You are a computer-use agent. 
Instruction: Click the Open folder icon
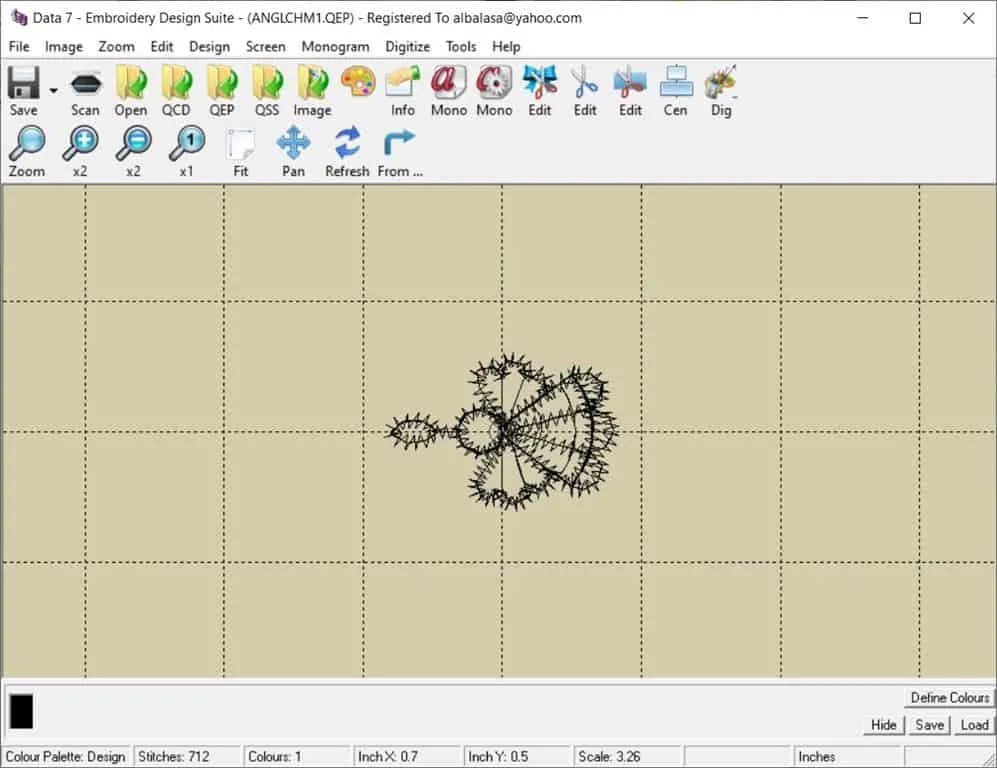[x=131, y=83]
